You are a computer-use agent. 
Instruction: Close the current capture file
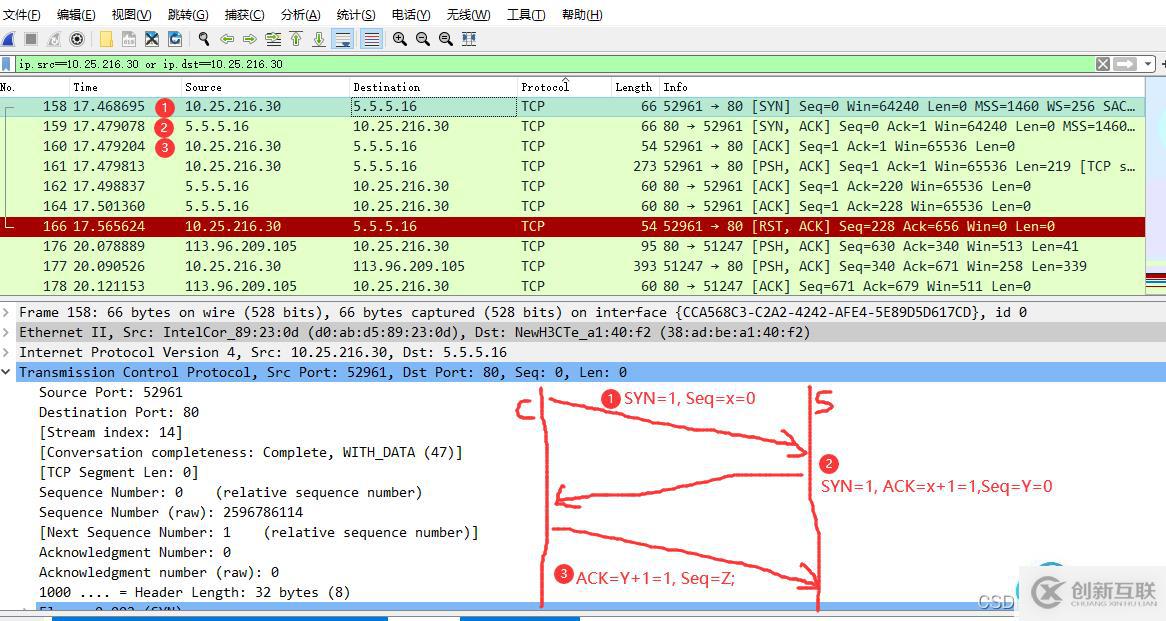coord(152,39)
